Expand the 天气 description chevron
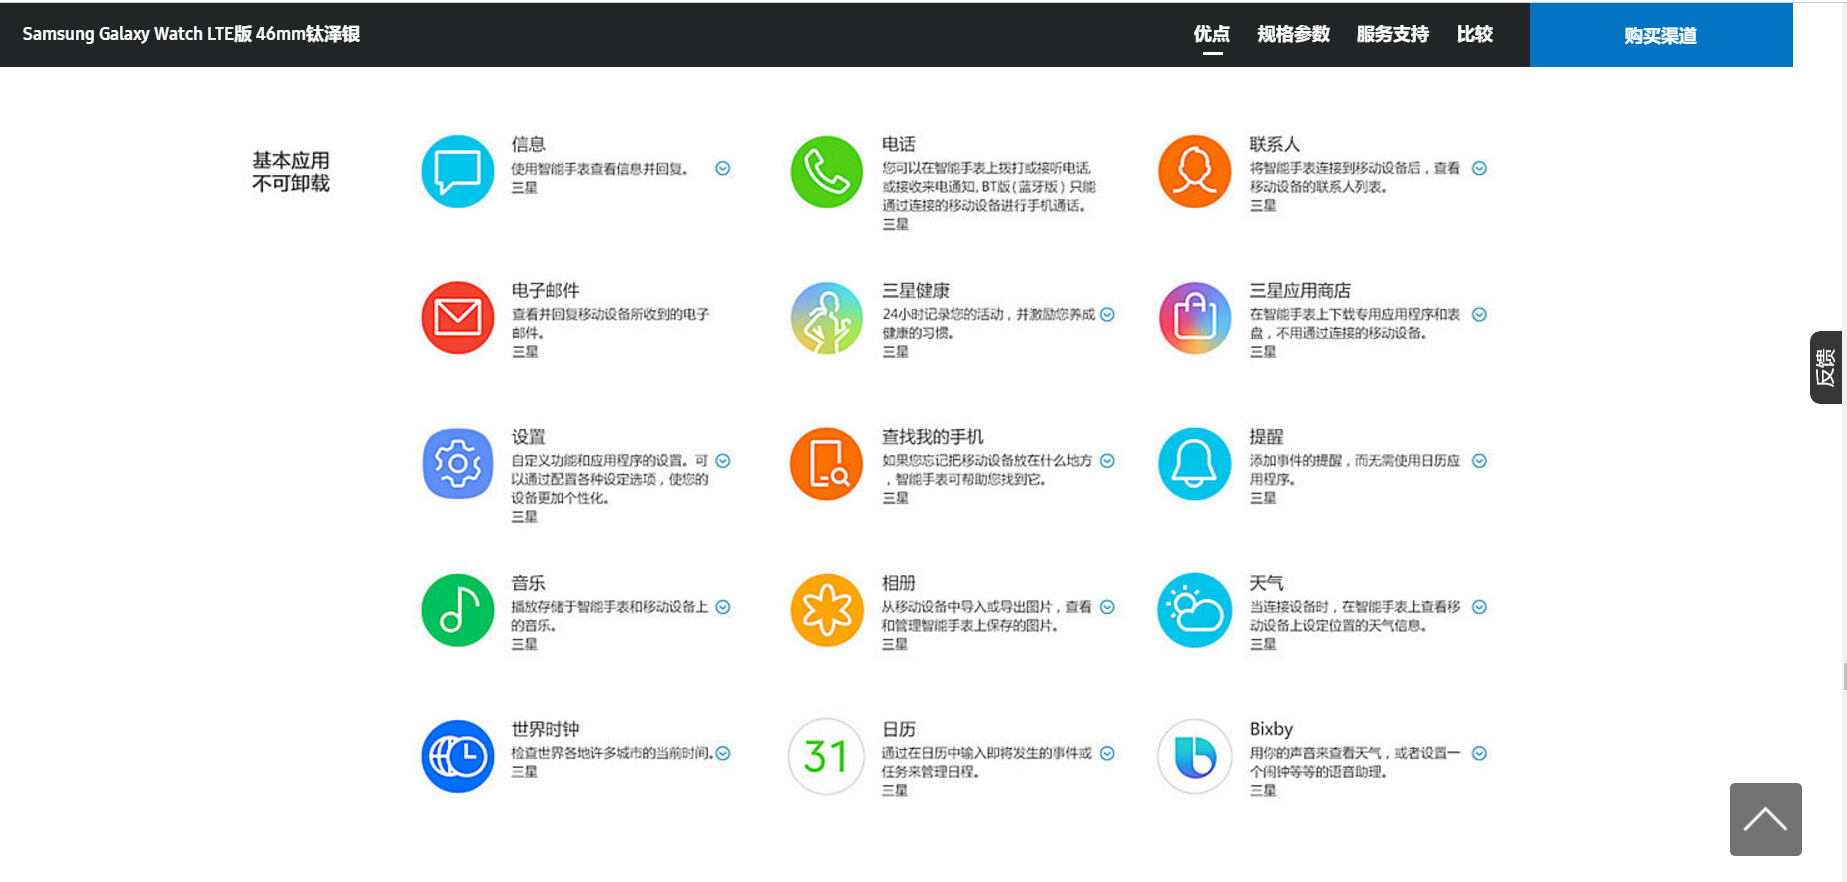 click(1480, 607)
